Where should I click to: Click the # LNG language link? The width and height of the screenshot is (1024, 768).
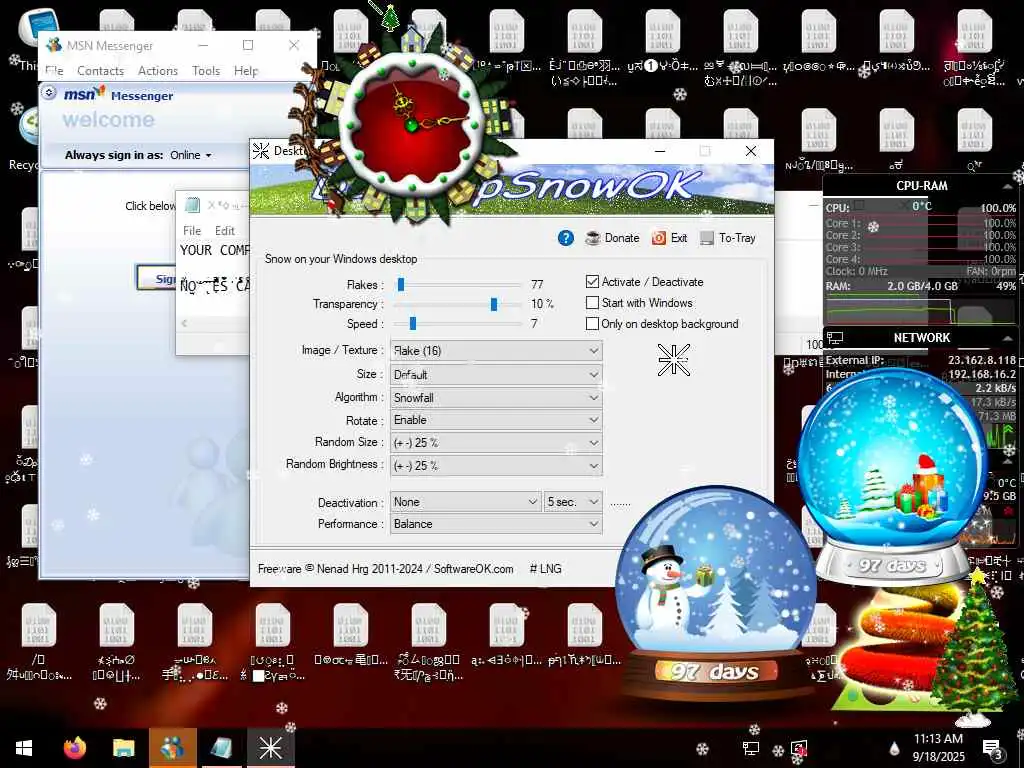coord(545,569)
